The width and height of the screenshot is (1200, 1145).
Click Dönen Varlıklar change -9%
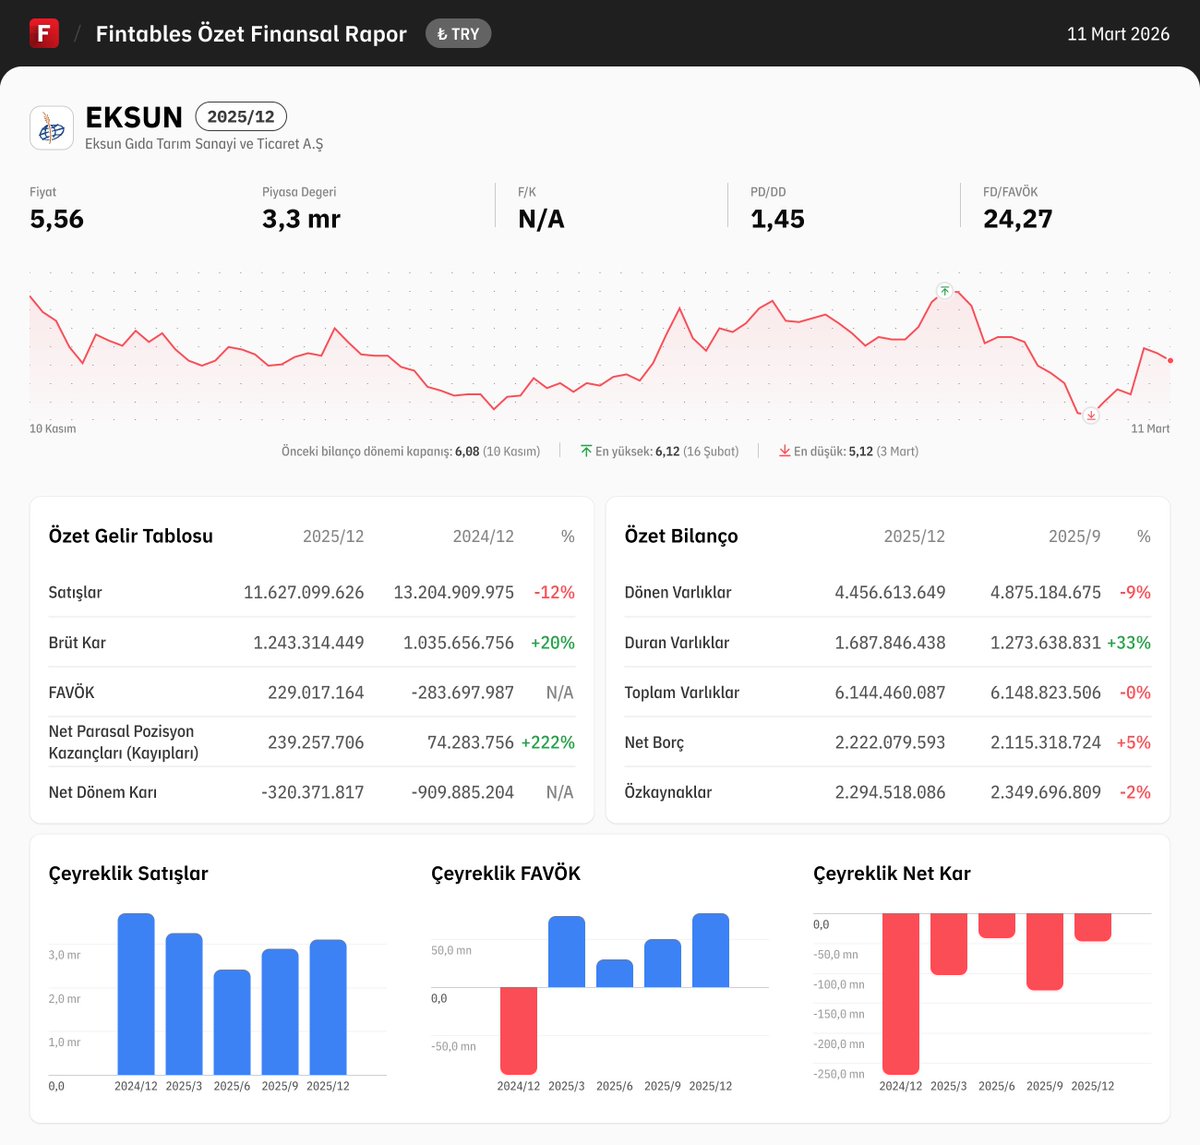tap(1135, 592)
